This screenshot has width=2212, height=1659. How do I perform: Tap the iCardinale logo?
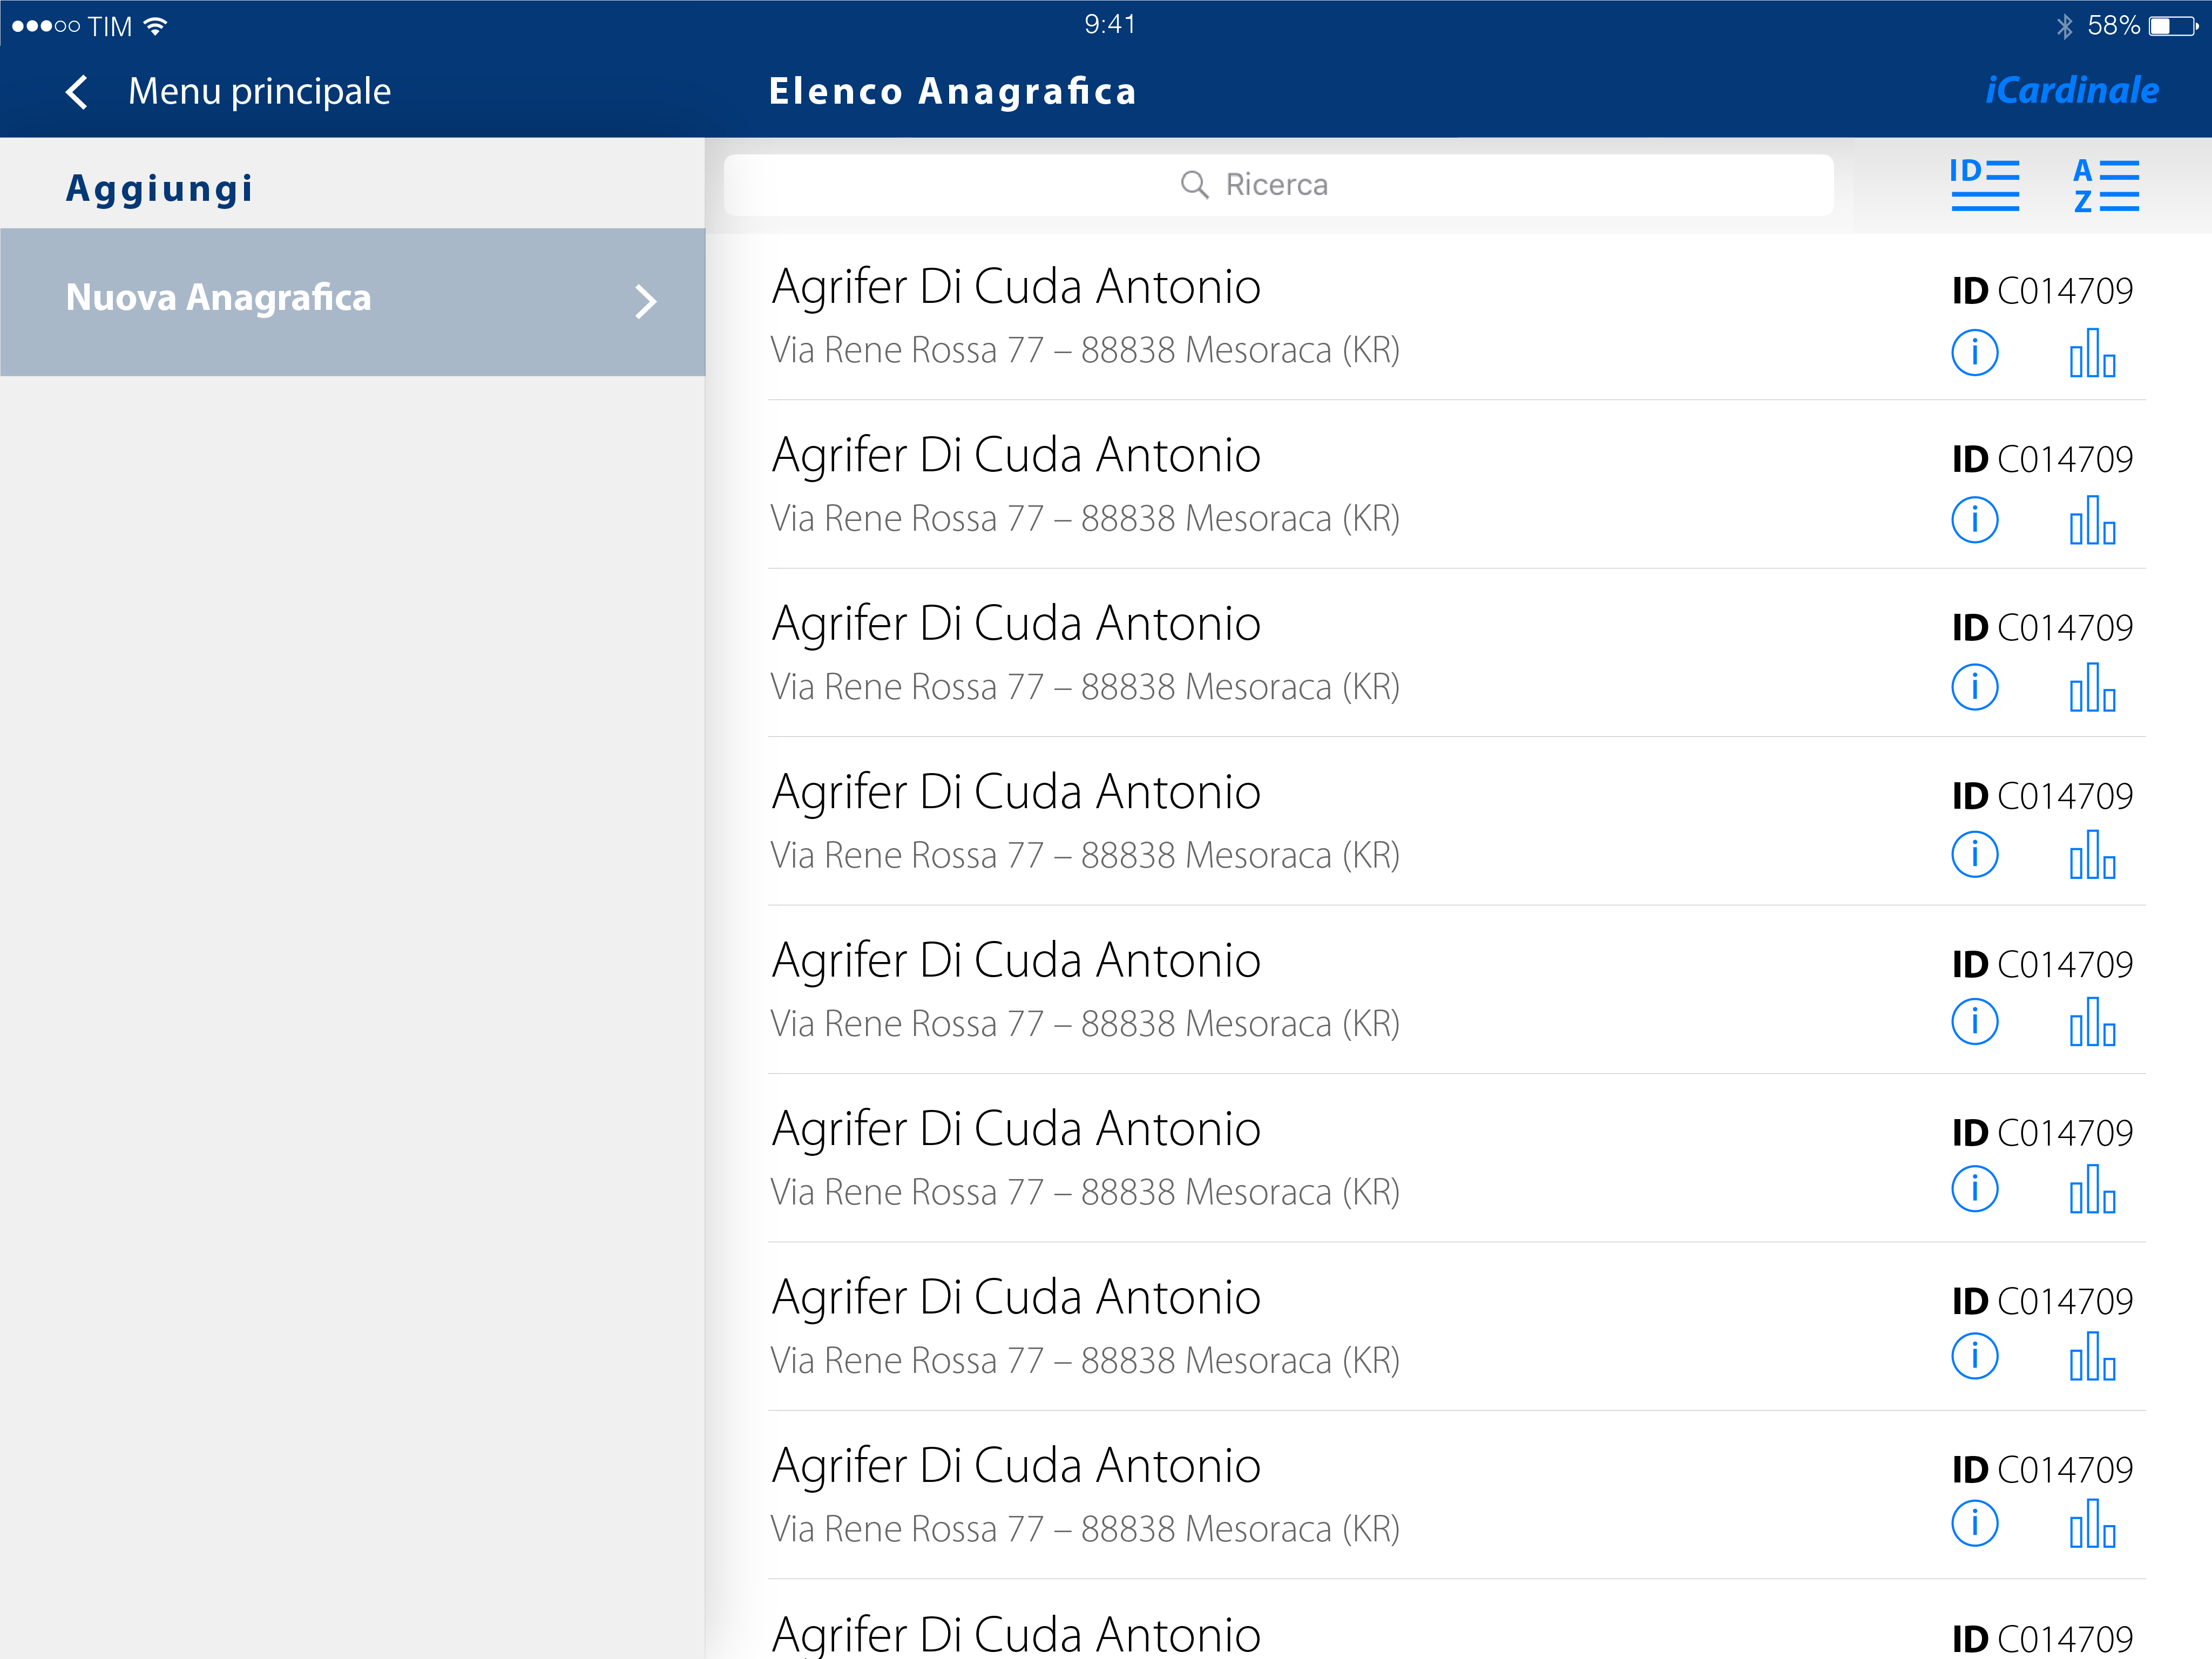pyautogui.click(x=2071, y=90)
